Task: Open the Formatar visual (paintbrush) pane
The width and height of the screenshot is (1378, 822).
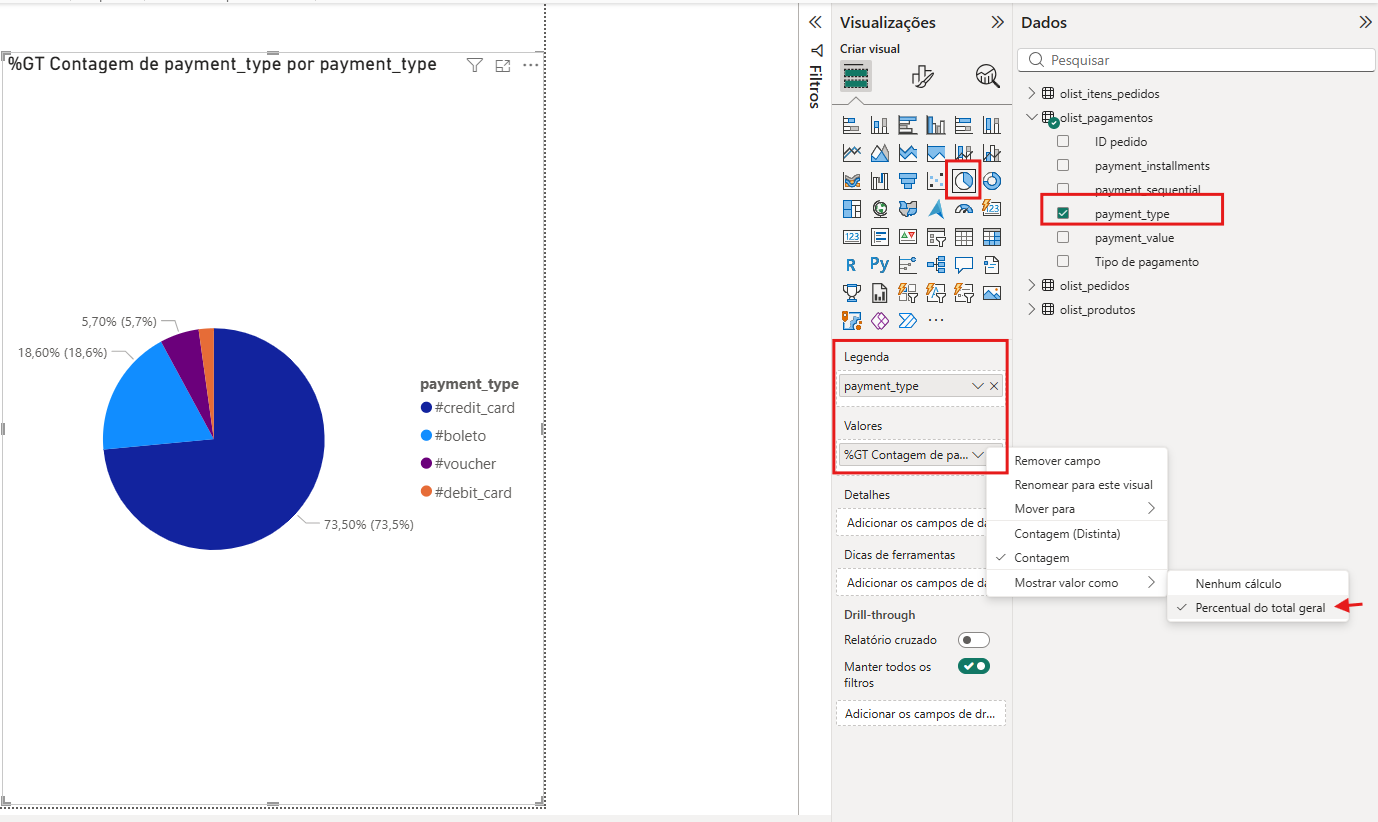Action: 922,76
